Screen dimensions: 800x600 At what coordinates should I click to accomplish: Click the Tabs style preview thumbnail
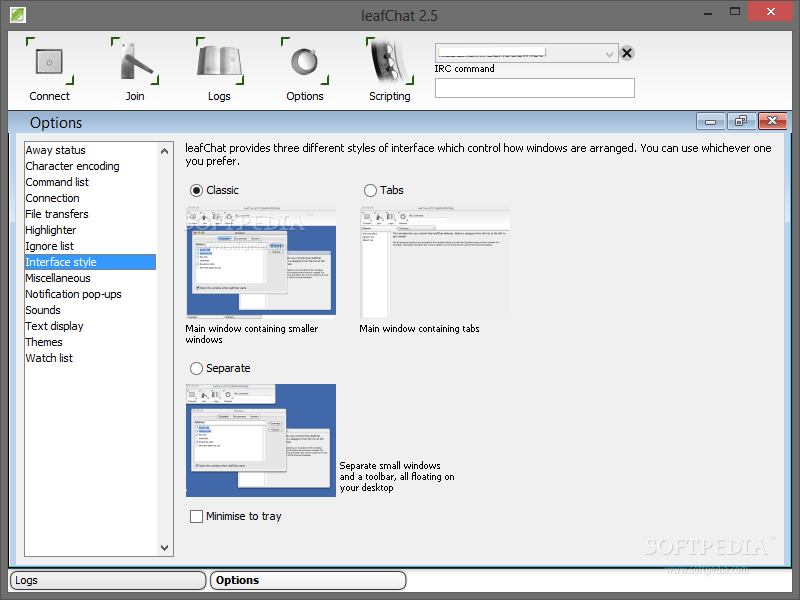435,263
